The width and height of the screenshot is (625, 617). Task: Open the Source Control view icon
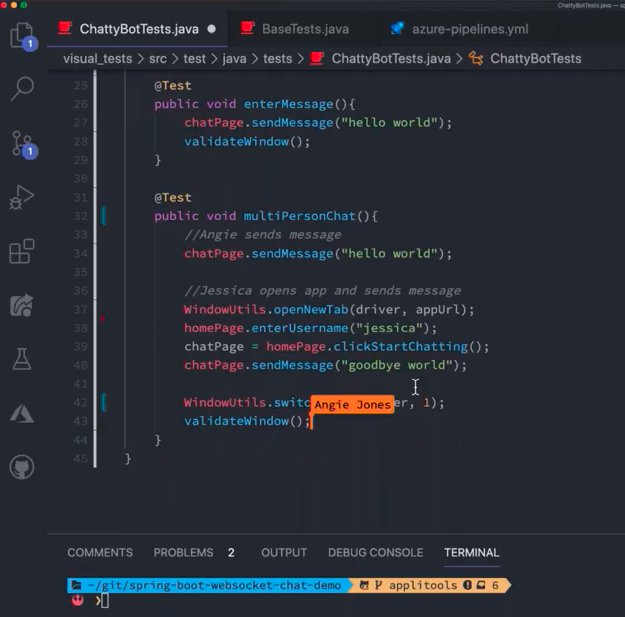pyautogui.click(x=21, y=143)
